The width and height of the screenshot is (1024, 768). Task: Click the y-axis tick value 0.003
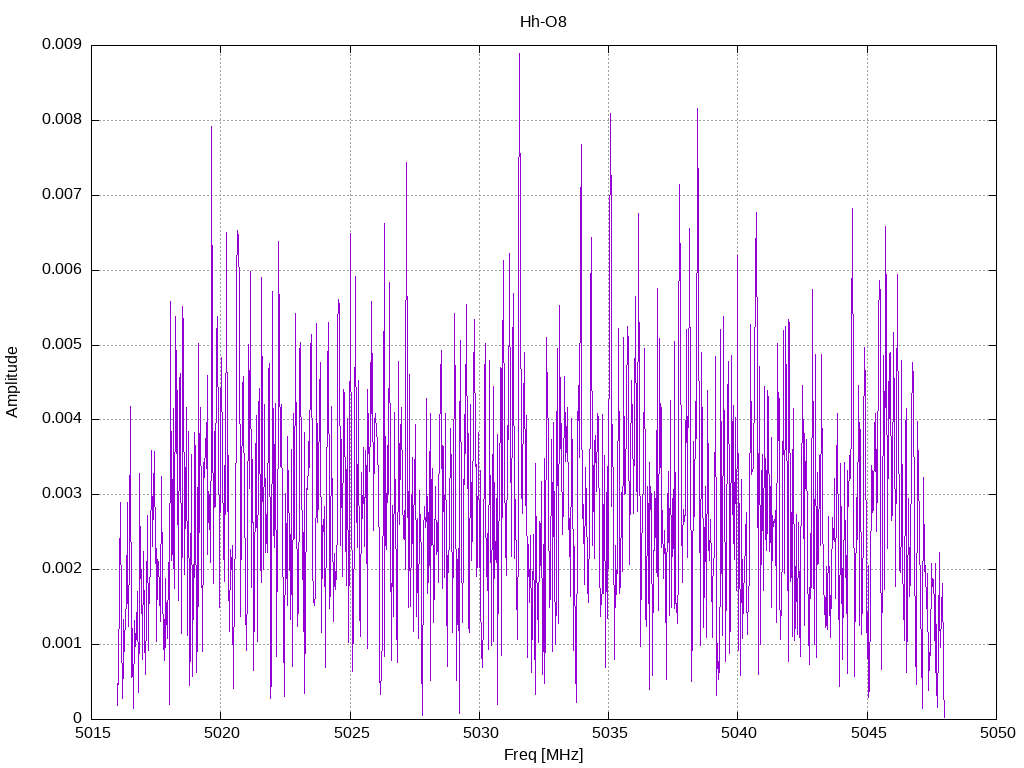pos(62,493)
